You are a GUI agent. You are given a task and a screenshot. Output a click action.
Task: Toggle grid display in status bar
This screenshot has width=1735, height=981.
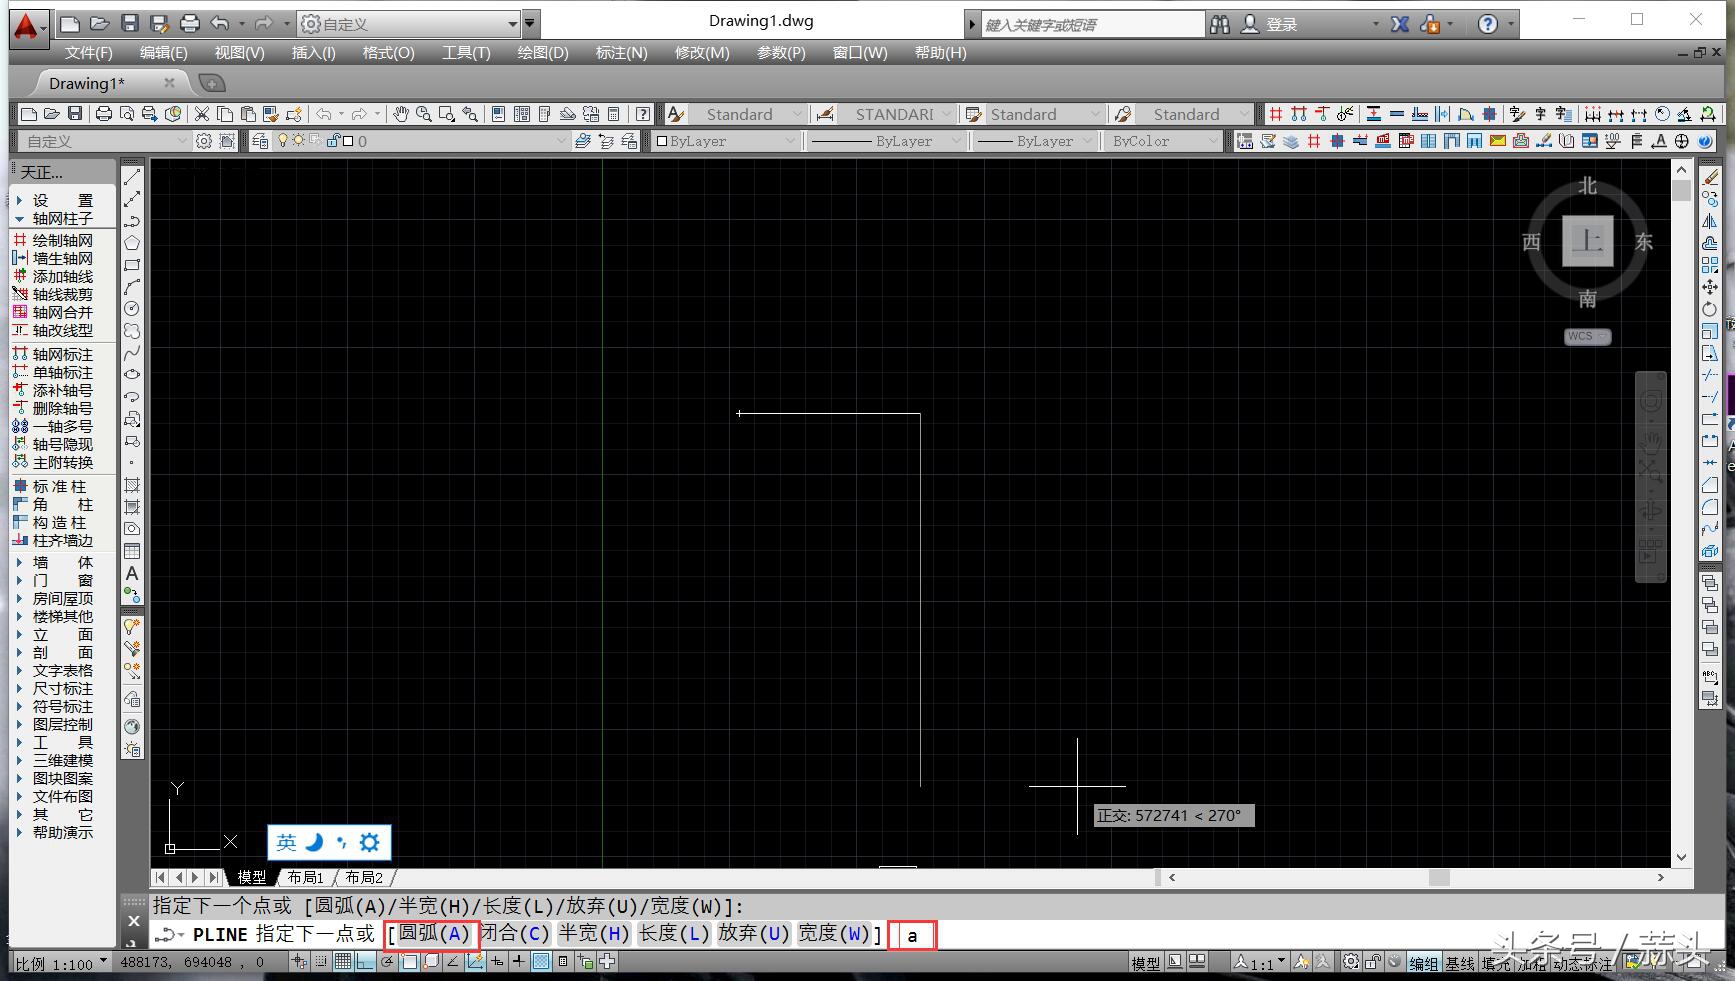pos(343,962)
